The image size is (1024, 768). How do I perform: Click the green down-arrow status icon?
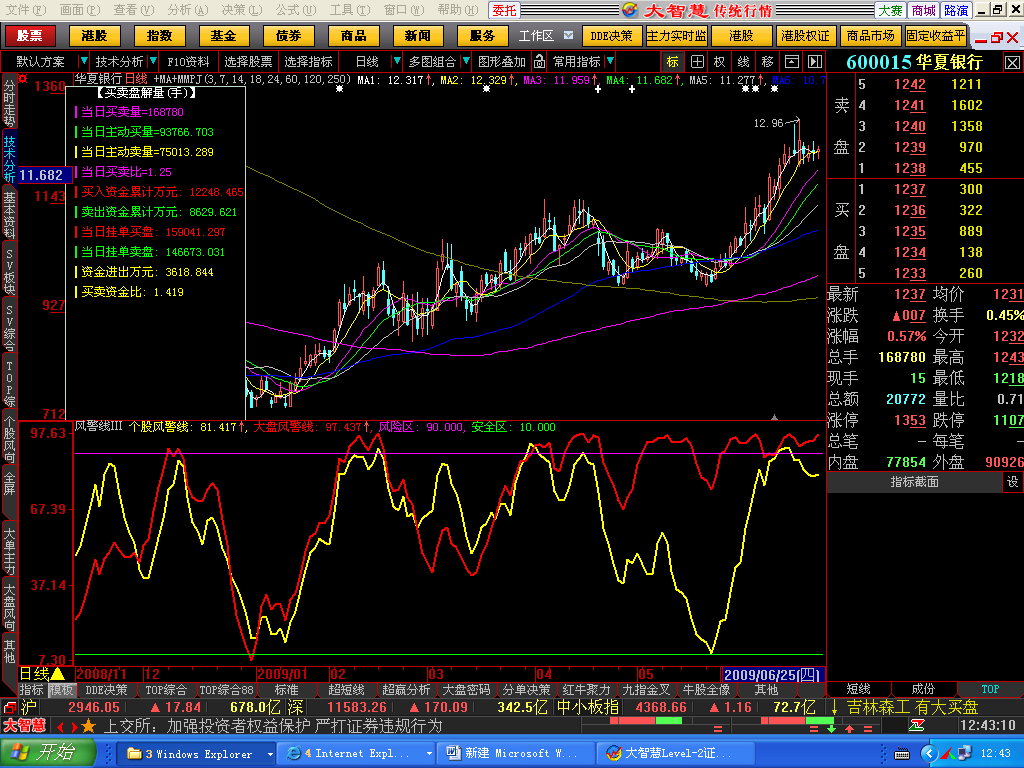point(831,728)
